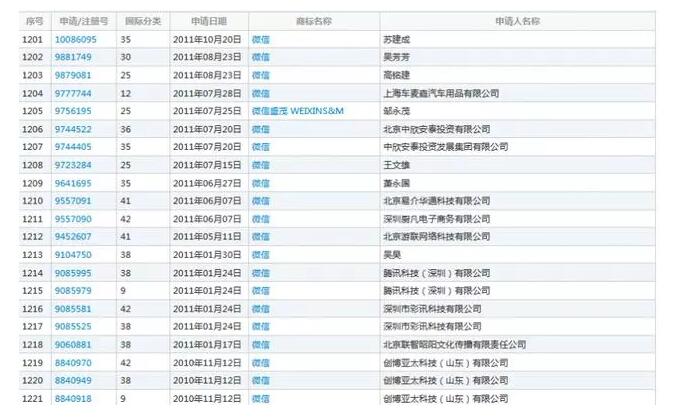Select applicant 北京游联网络科技有限公司

pyautogui.click(x=437, y=237)
